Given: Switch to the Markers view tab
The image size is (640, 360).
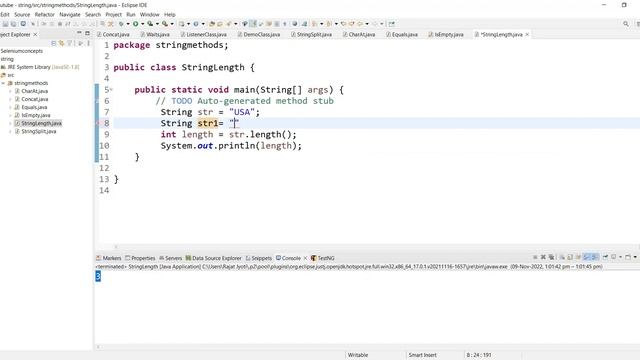Looking at the screenshot, I should pos(109,258).
